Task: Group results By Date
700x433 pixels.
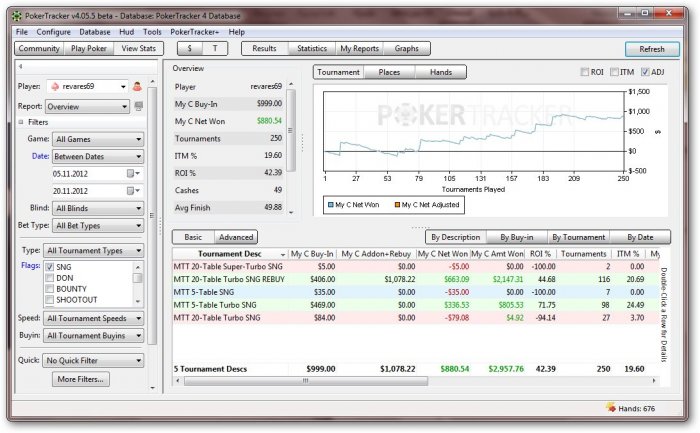Action: tap(640, 237)
